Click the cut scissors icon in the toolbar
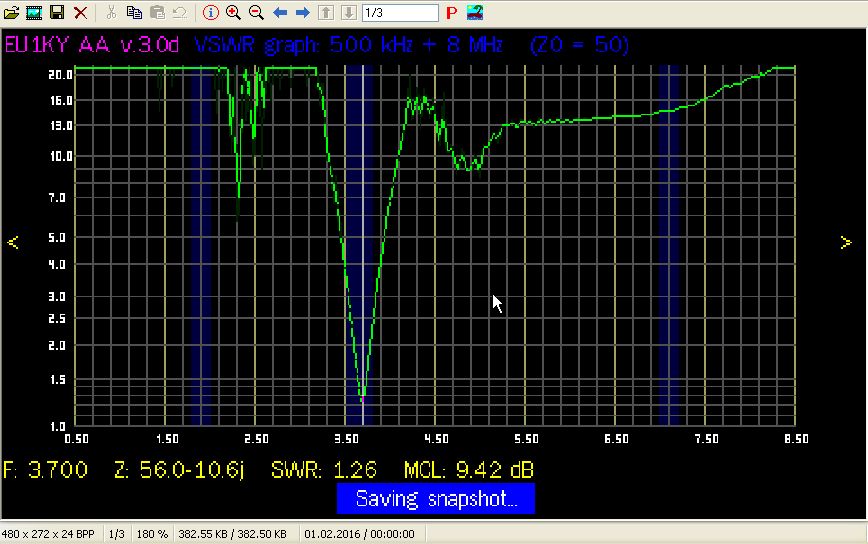The height and width of the screenshot is (544, 868). 111,13
